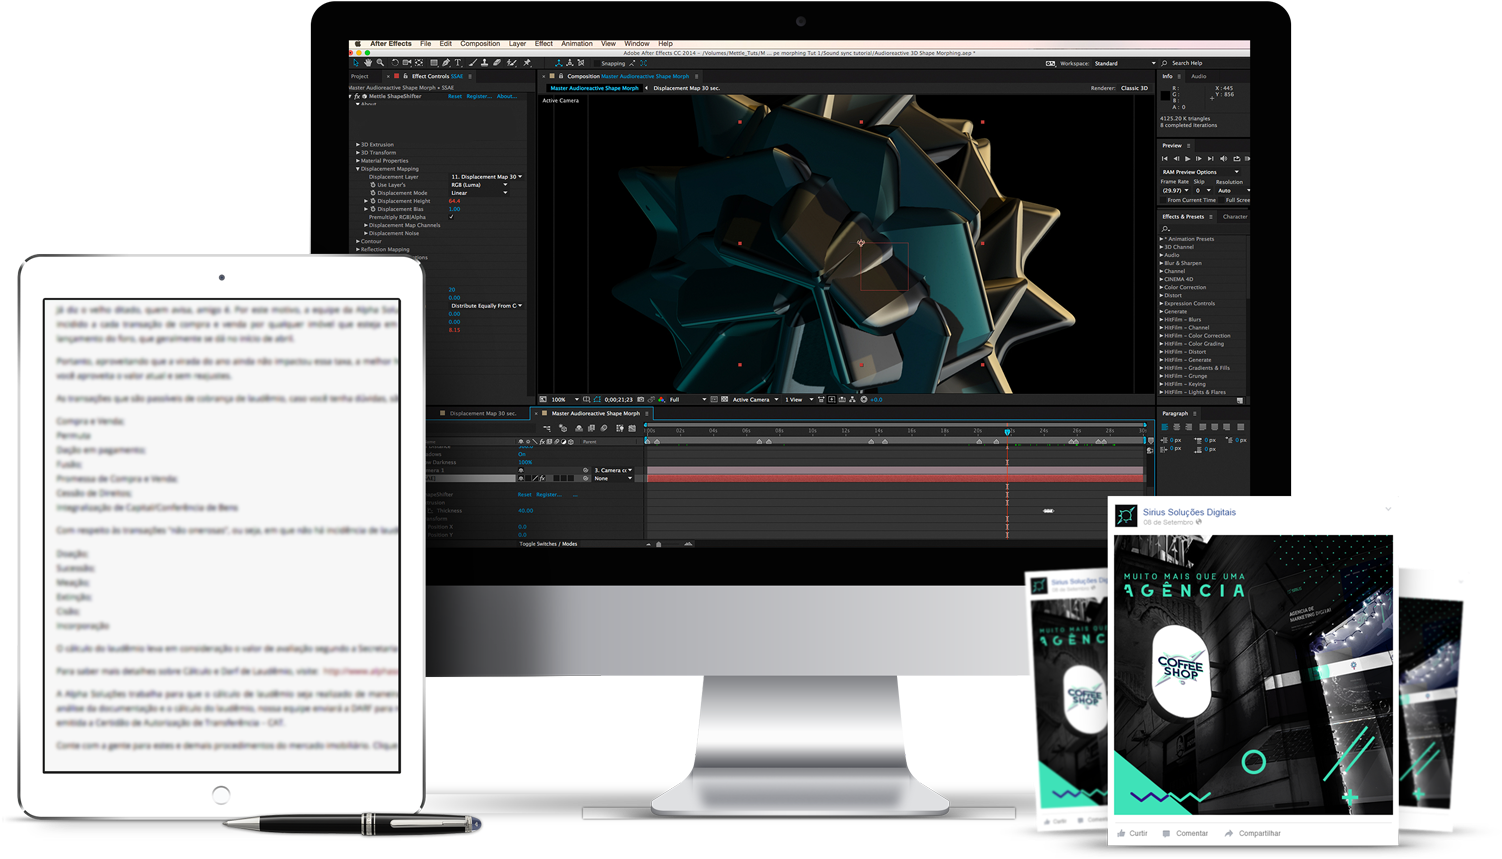This screenshot has width=1502, height=859.
Task: Click Reset link for Mettle ShapeShifter
Action: [x=455, y=97]
